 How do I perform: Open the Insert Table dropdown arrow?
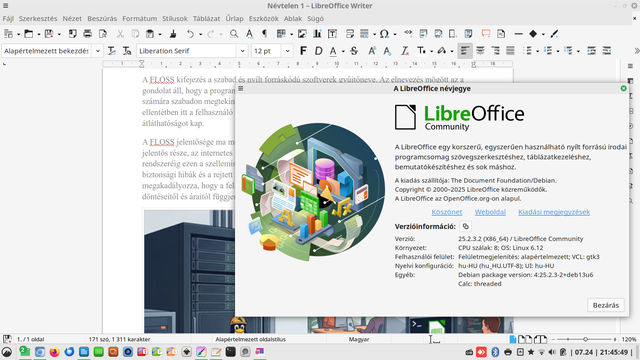[291, 34]
